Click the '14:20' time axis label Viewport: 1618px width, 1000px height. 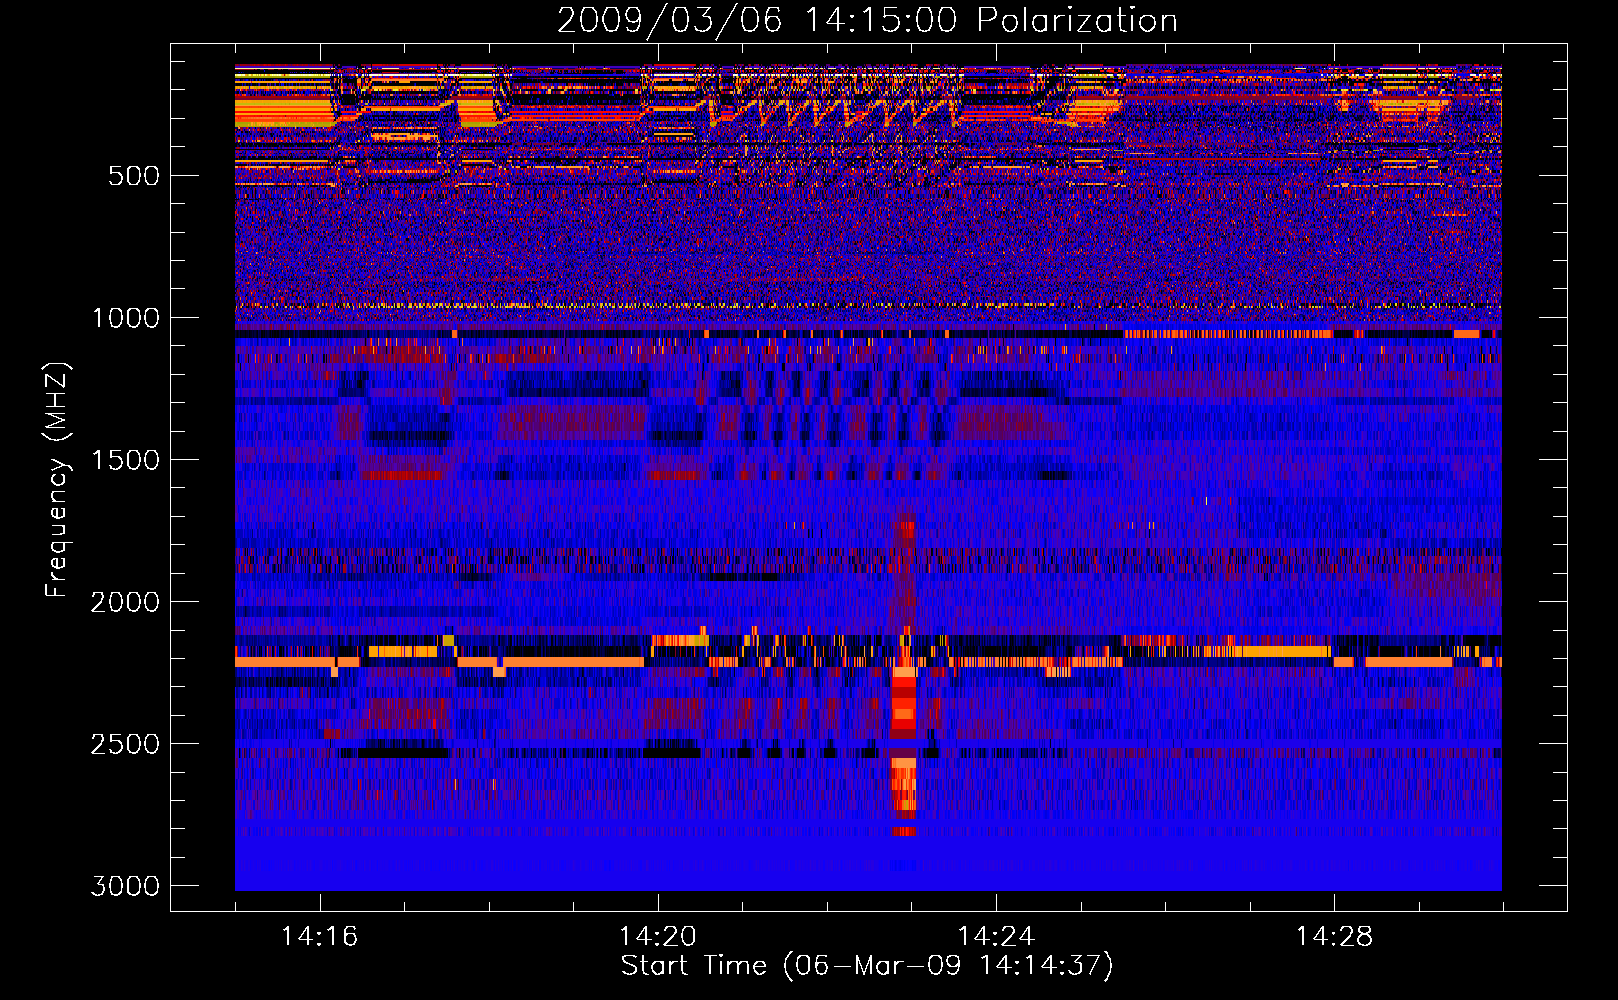[x=657, y=937]
